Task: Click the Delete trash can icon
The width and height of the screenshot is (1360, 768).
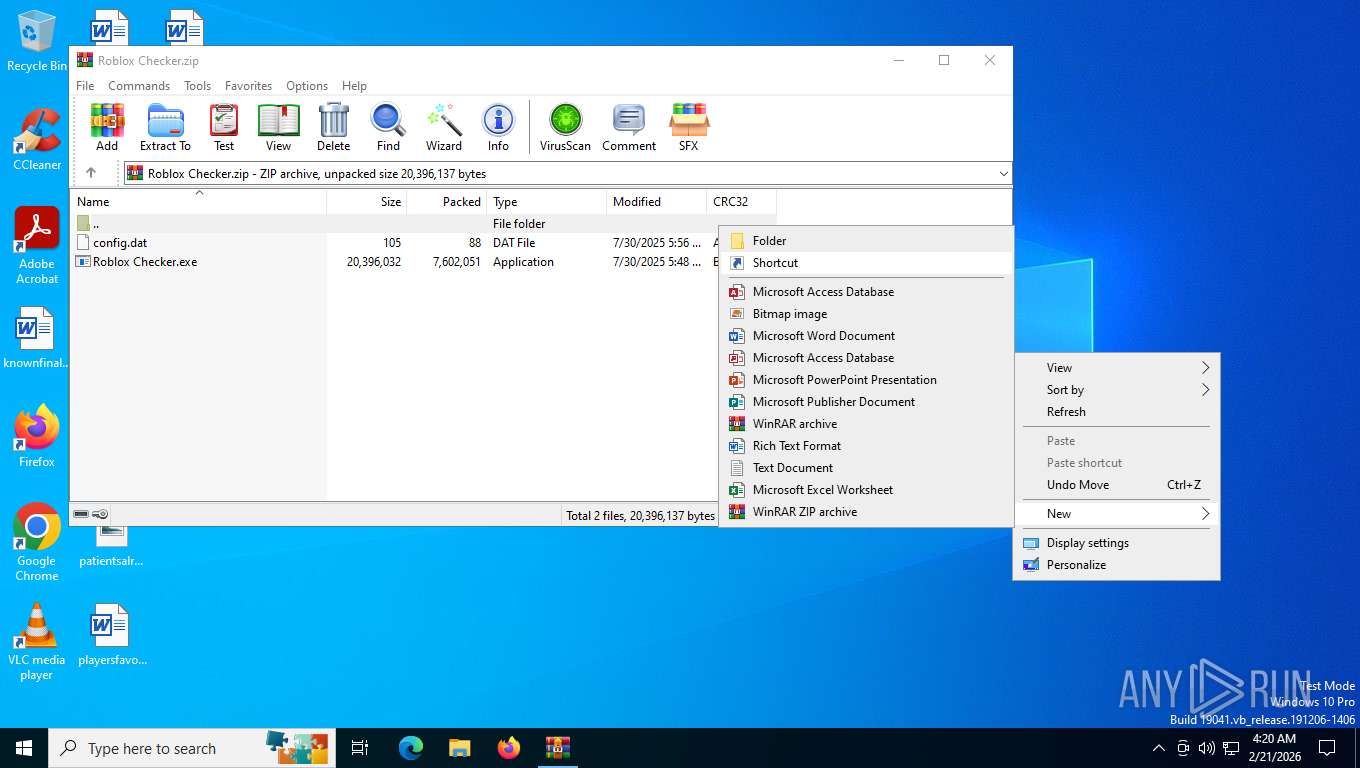Action: coord(333,127)
